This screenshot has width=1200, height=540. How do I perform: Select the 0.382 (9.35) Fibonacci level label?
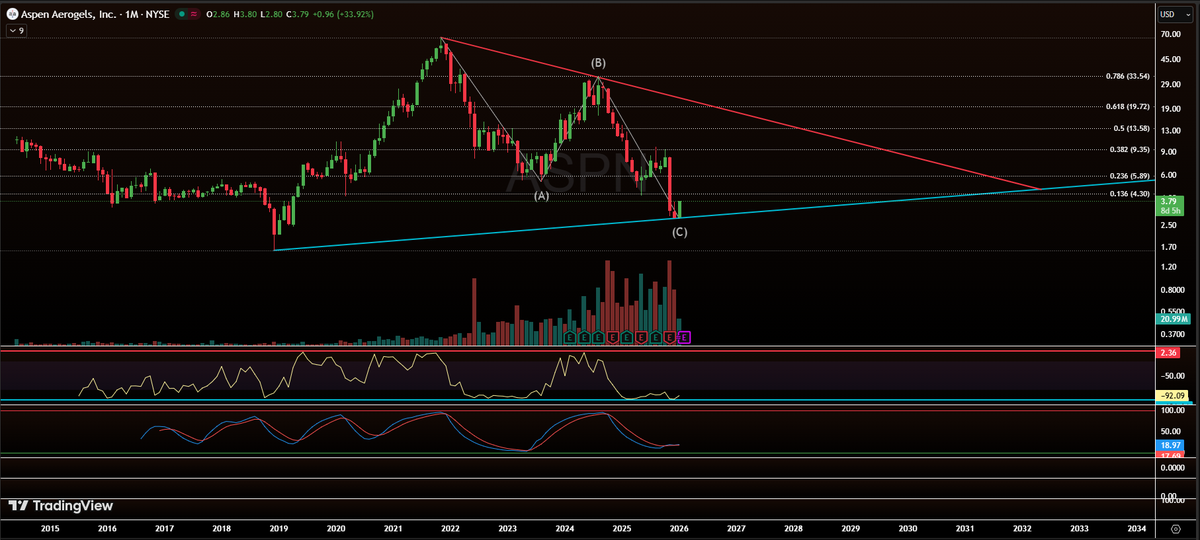tap(1128, 149)
